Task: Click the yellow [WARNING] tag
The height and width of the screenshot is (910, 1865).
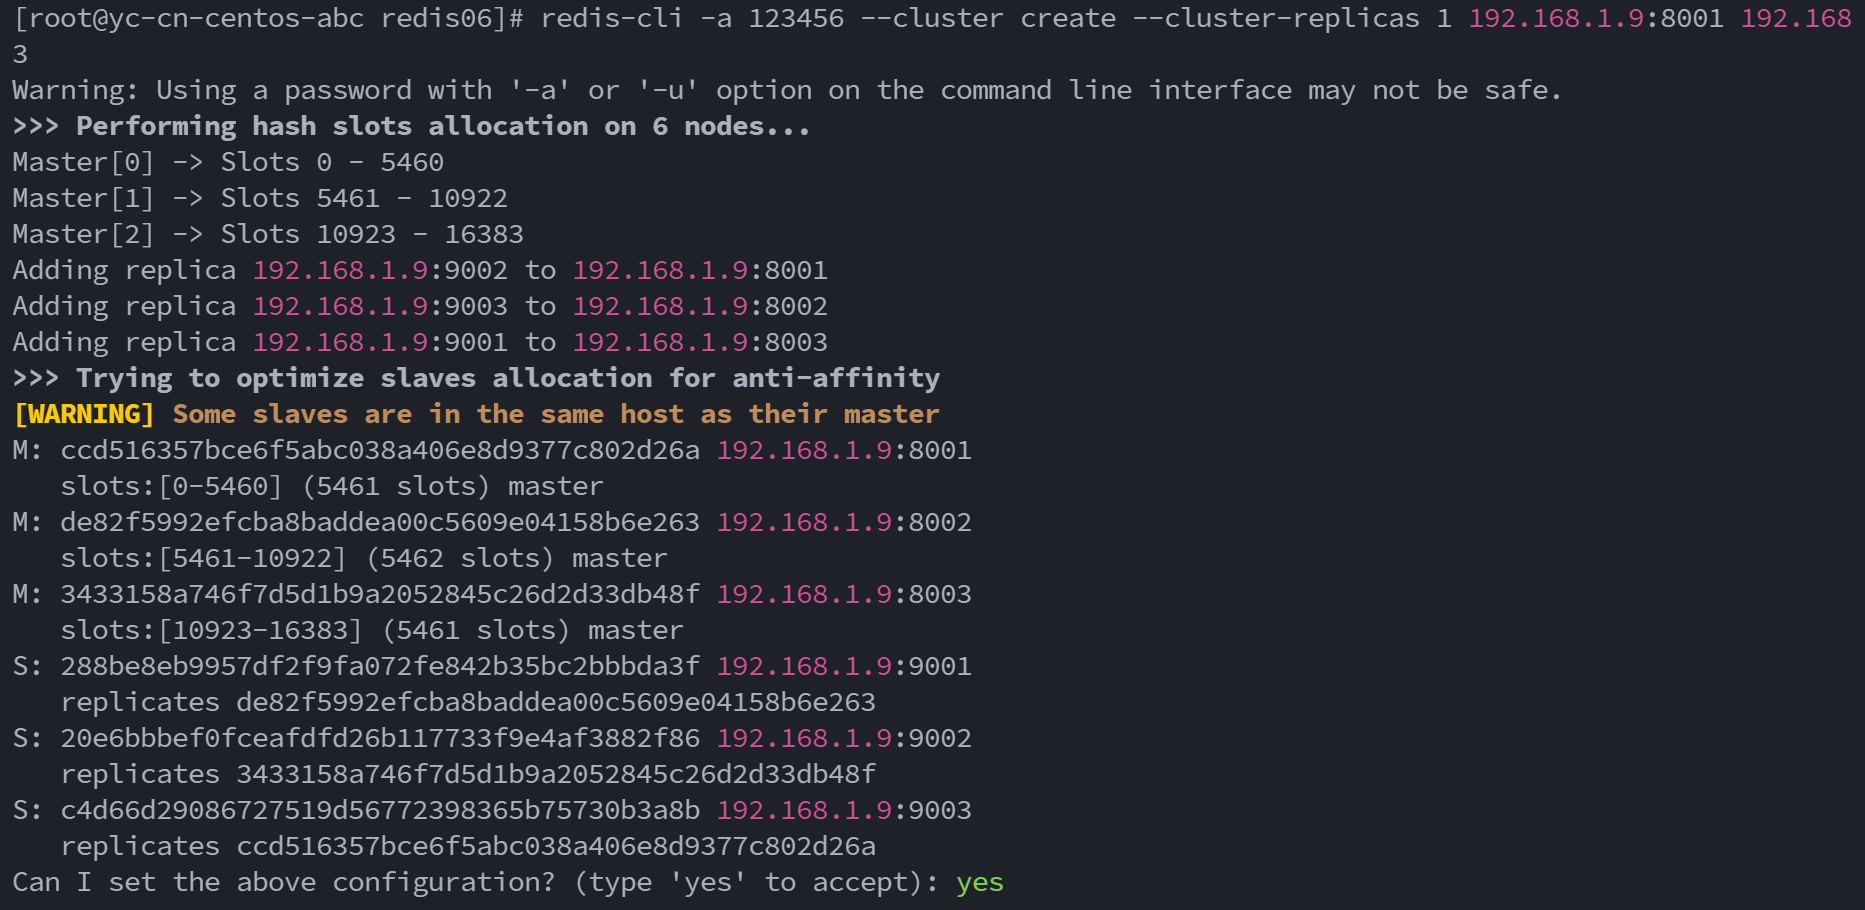Action: (x=84, y=415)
